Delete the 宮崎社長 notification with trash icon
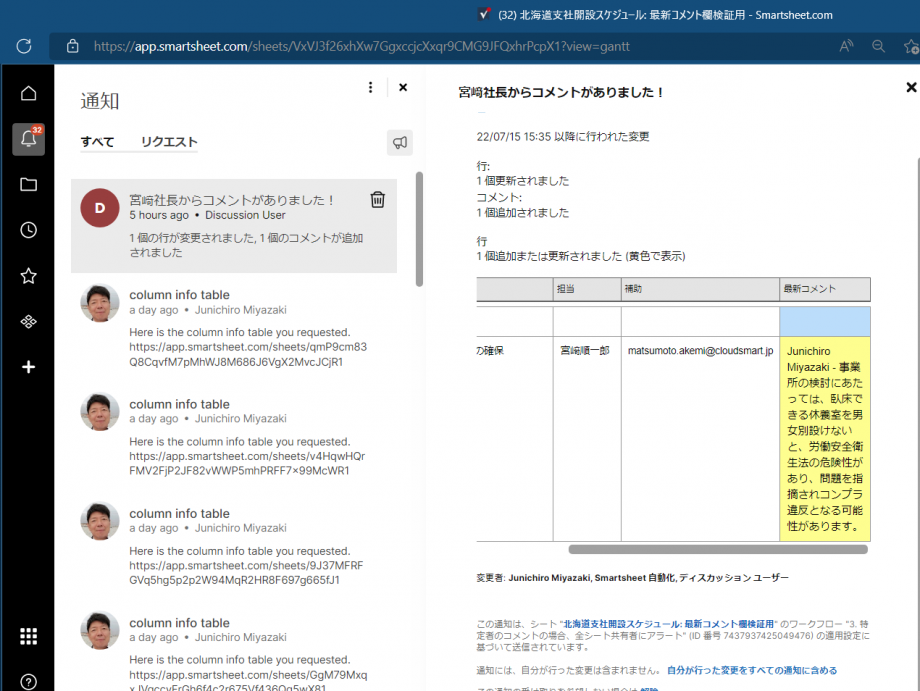Viewport: 920px width, 691px height. pyautogui.click(x=378, y=199)
